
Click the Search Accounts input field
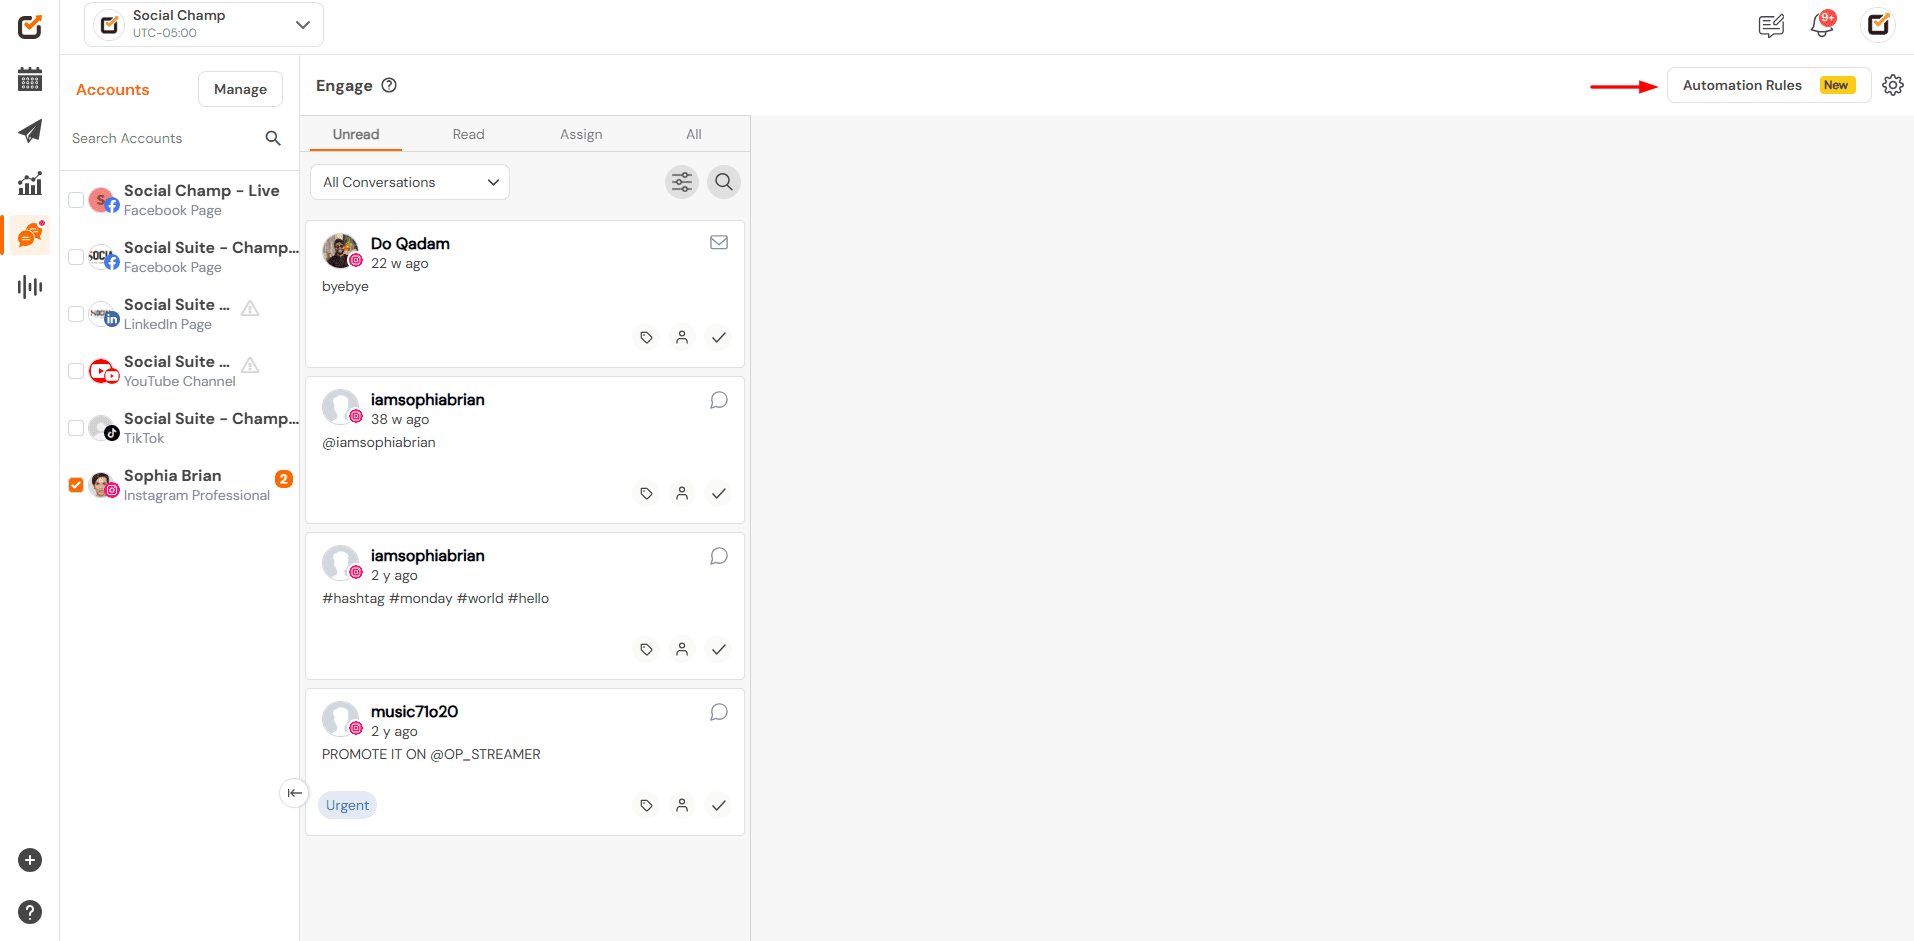click(160, 138)
